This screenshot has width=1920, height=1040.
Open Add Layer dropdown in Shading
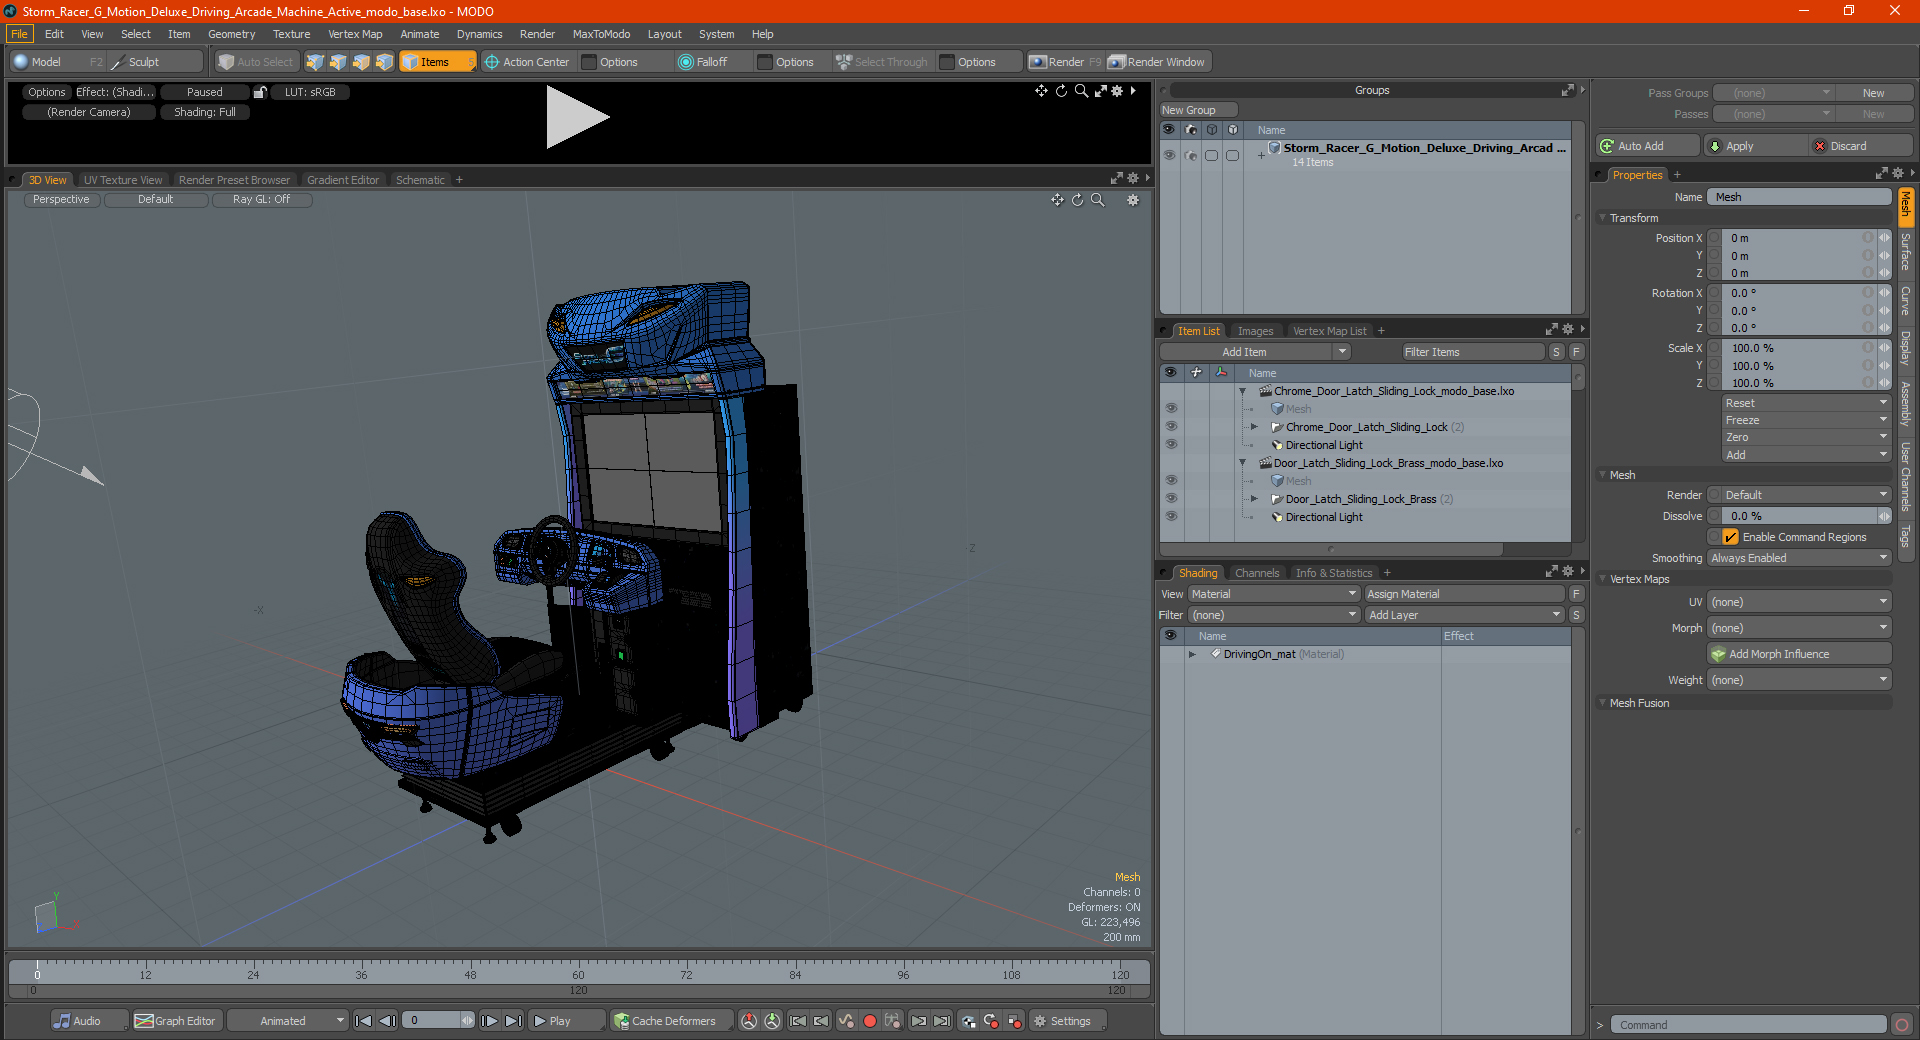pos(1465,615)
